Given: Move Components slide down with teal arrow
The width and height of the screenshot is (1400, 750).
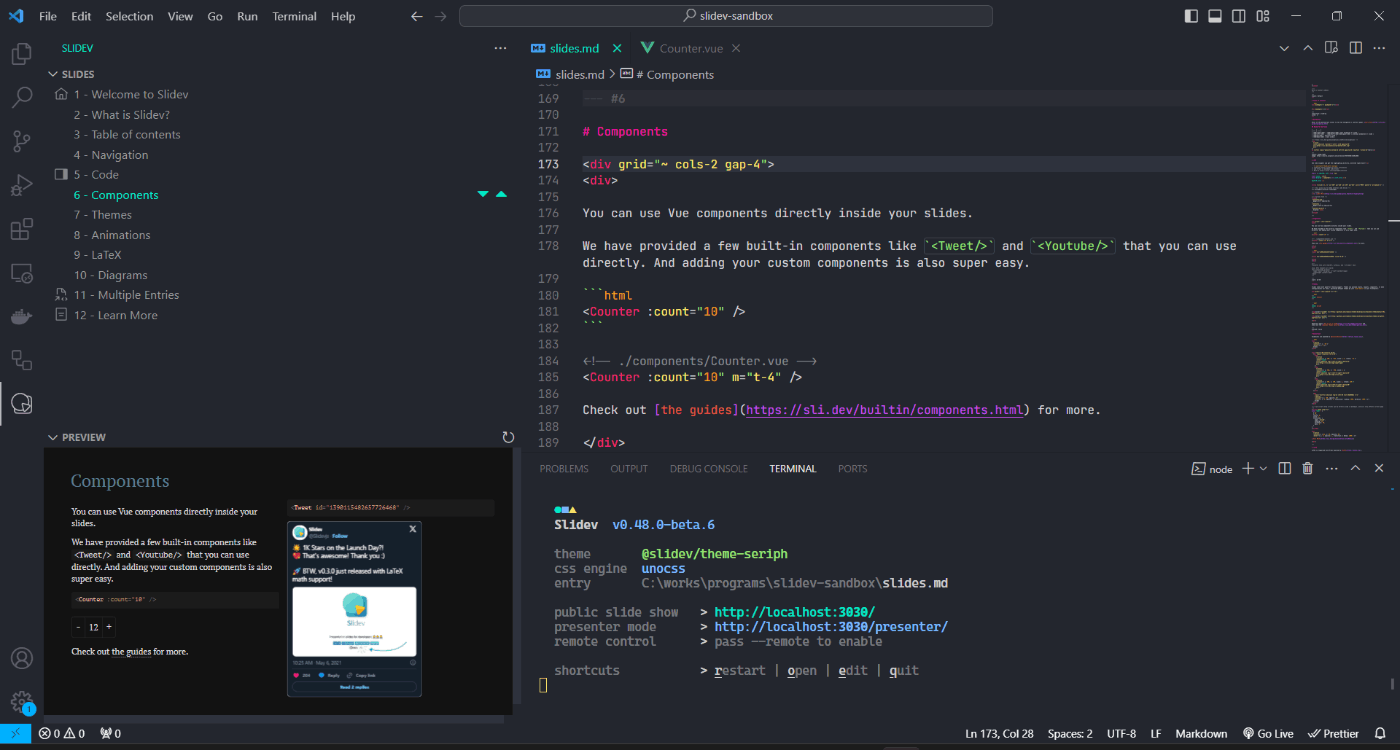Looking at the screenshot, I should [x=483, y=195].
